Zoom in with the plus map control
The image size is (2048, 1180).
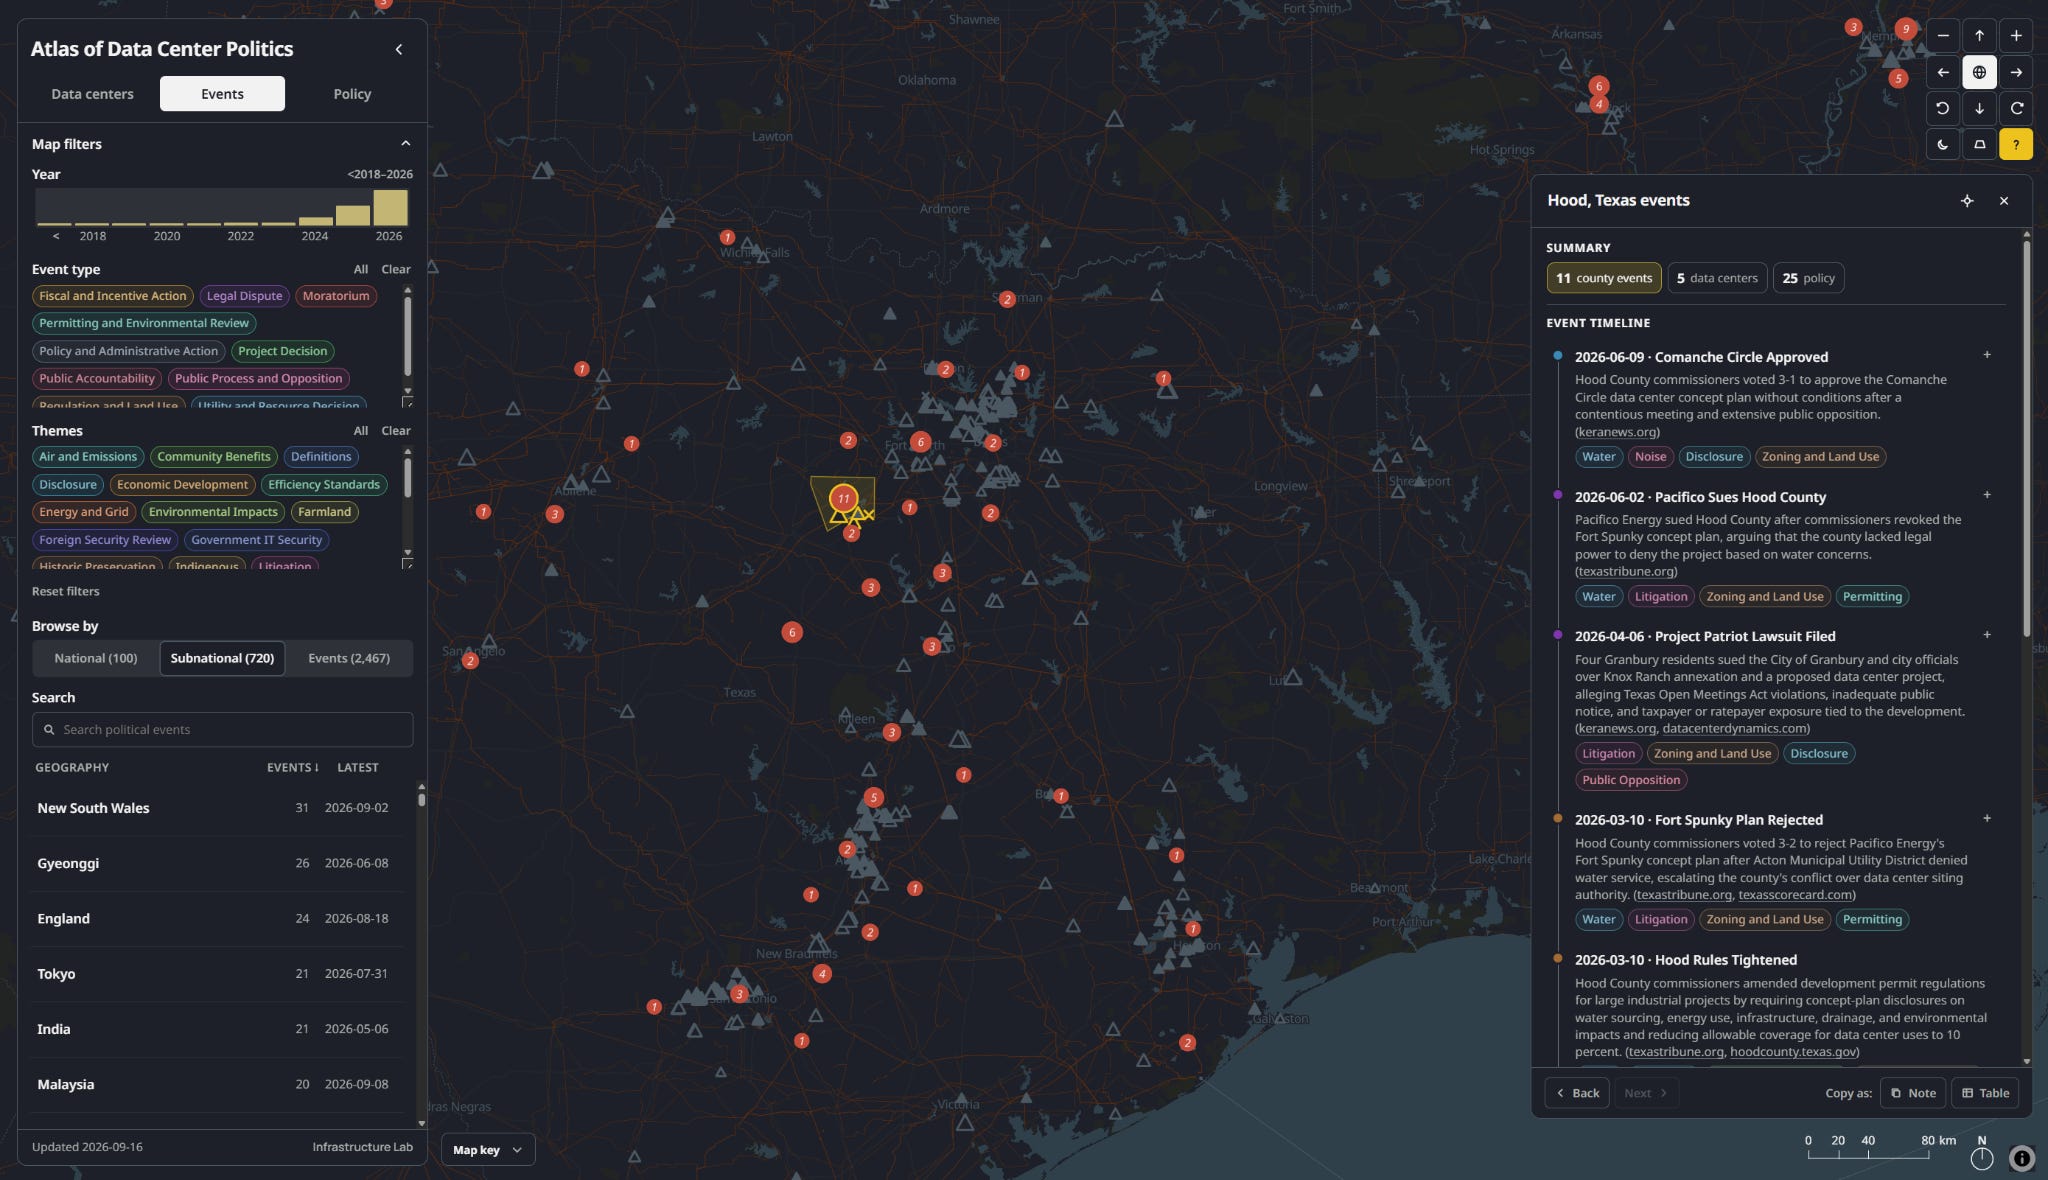2016,36
